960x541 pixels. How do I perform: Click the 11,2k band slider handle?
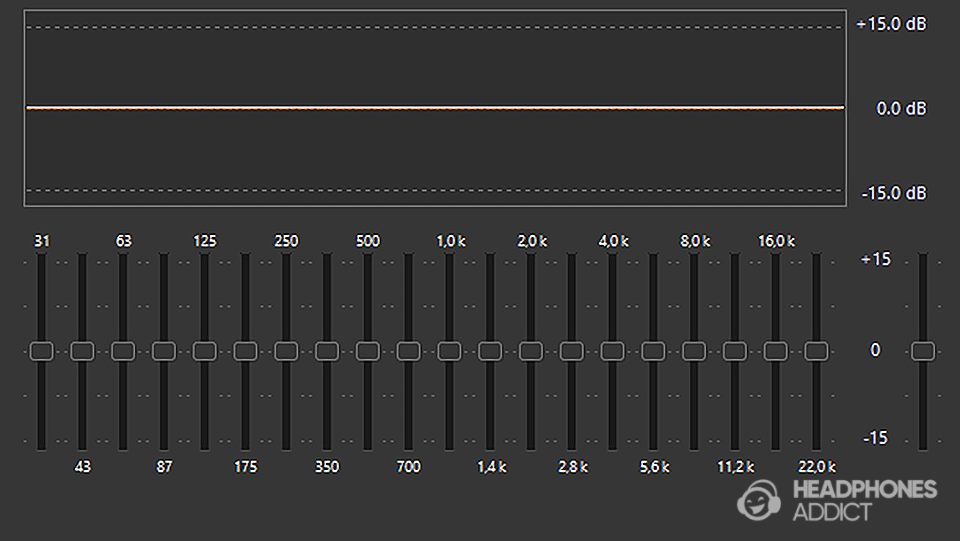pyautogui.click(x=735, y=351)
